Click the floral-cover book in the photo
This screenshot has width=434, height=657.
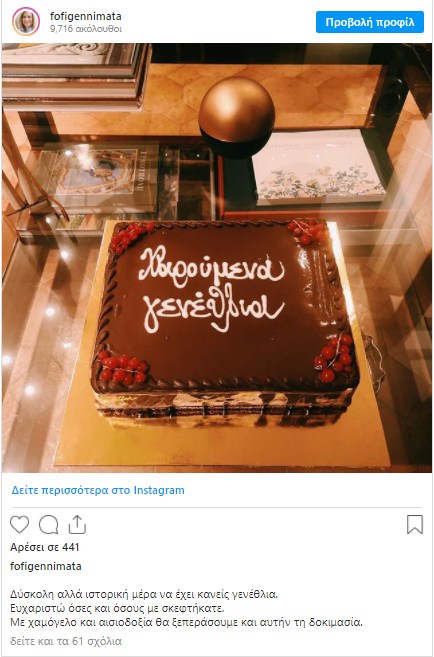click(318, 168)
